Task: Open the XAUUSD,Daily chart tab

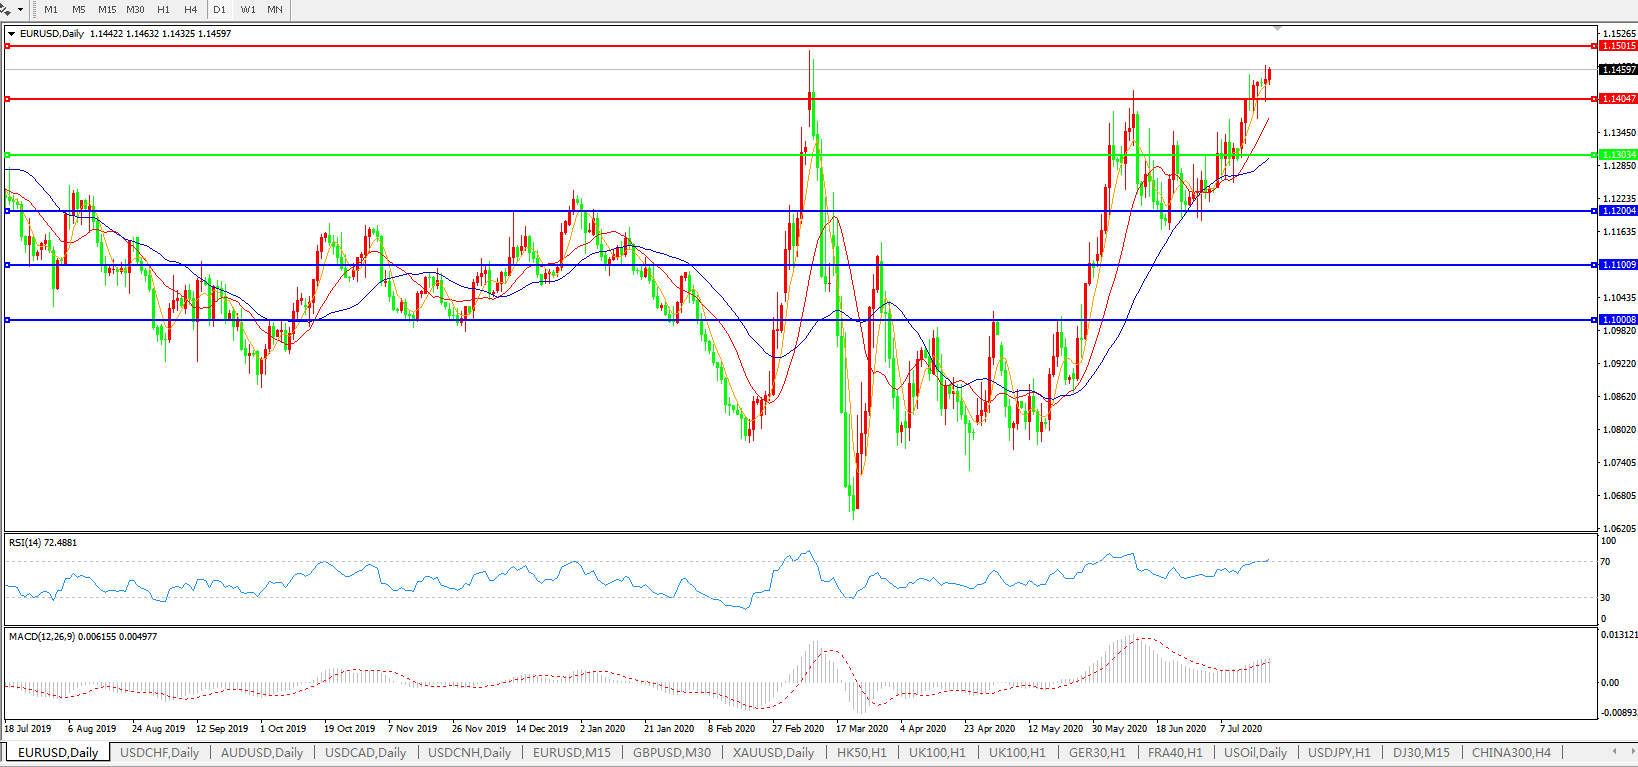Action: 773,753
